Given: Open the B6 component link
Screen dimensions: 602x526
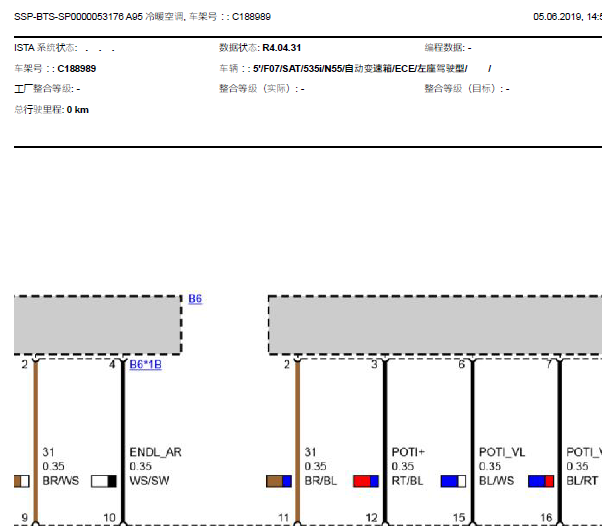Looking at the screenshot, I should click(195, 299).
